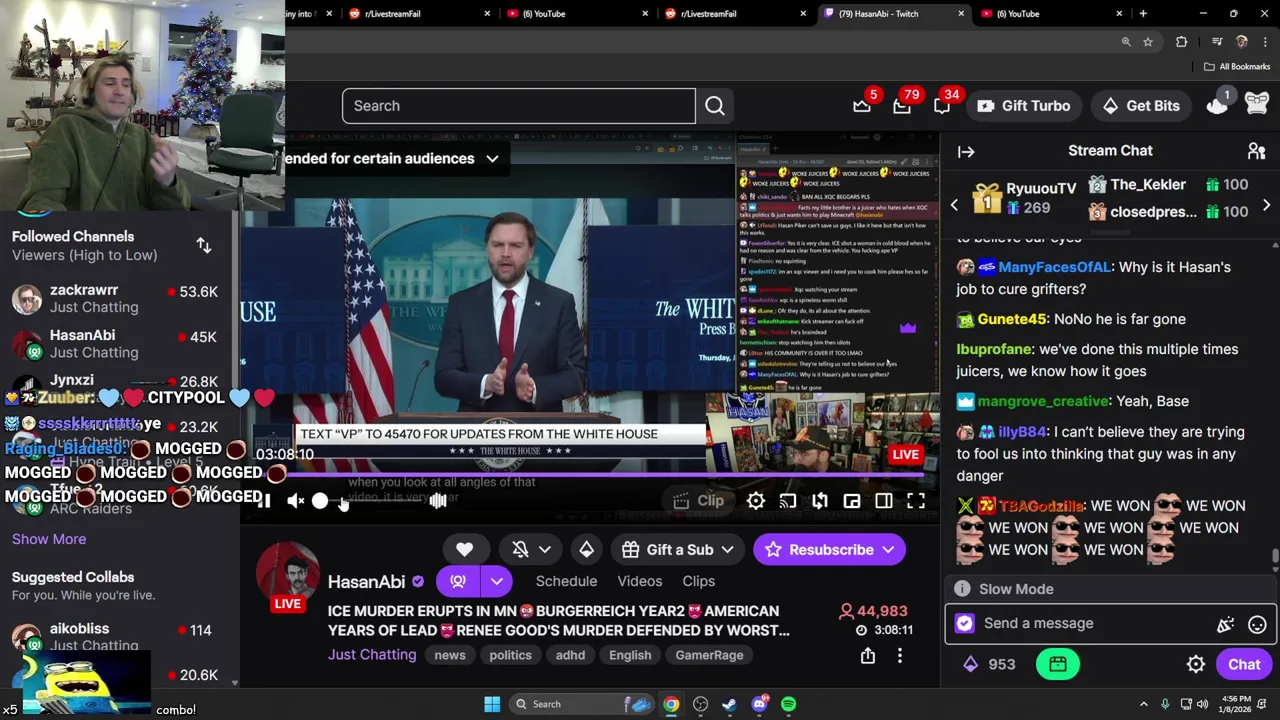Click the heart follow button

pyautogui.click(x=464, y=549)
